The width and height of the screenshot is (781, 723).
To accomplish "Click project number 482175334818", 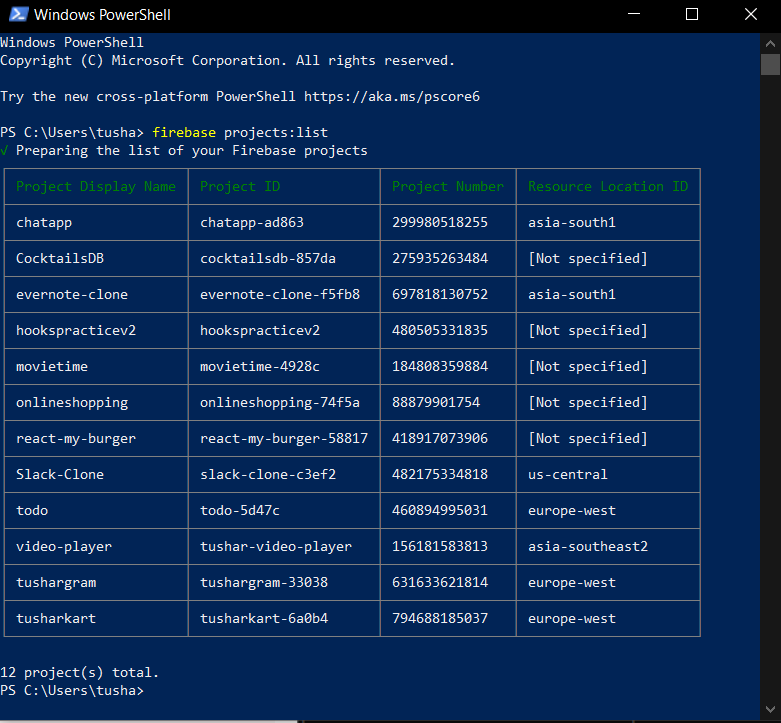I will [x=440, y=474].
